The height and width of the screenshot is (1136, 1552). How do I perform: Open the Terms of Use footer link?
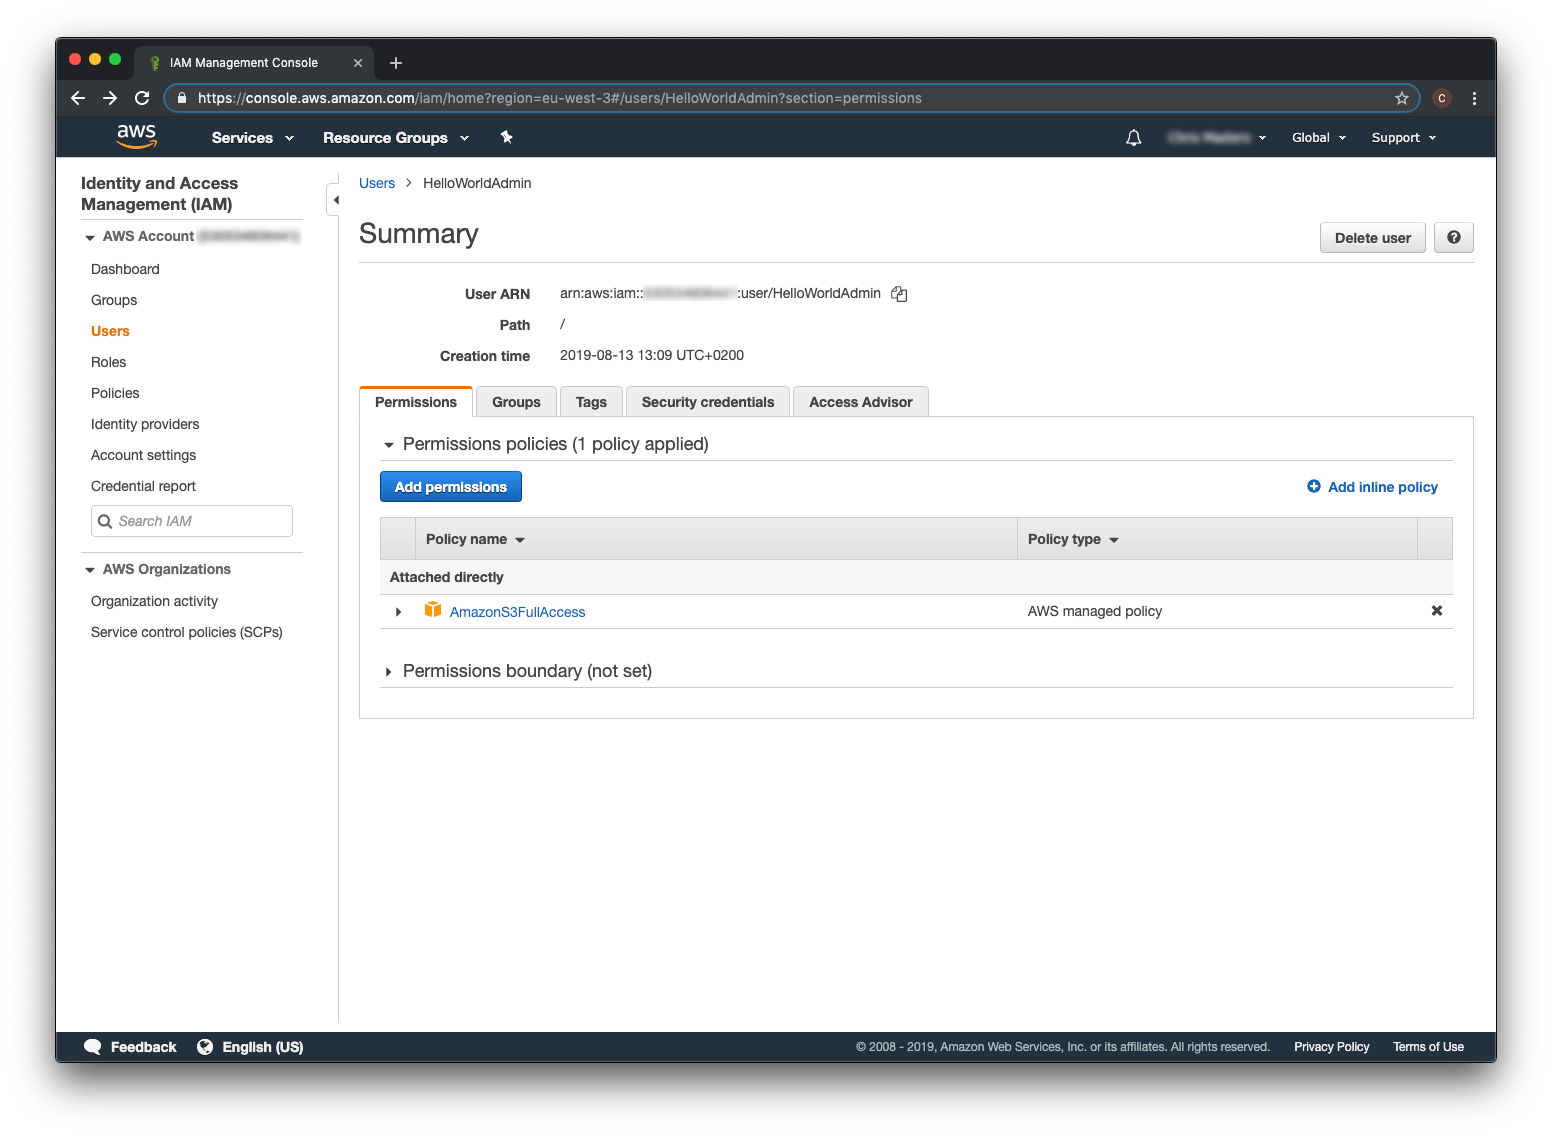1428,1047
